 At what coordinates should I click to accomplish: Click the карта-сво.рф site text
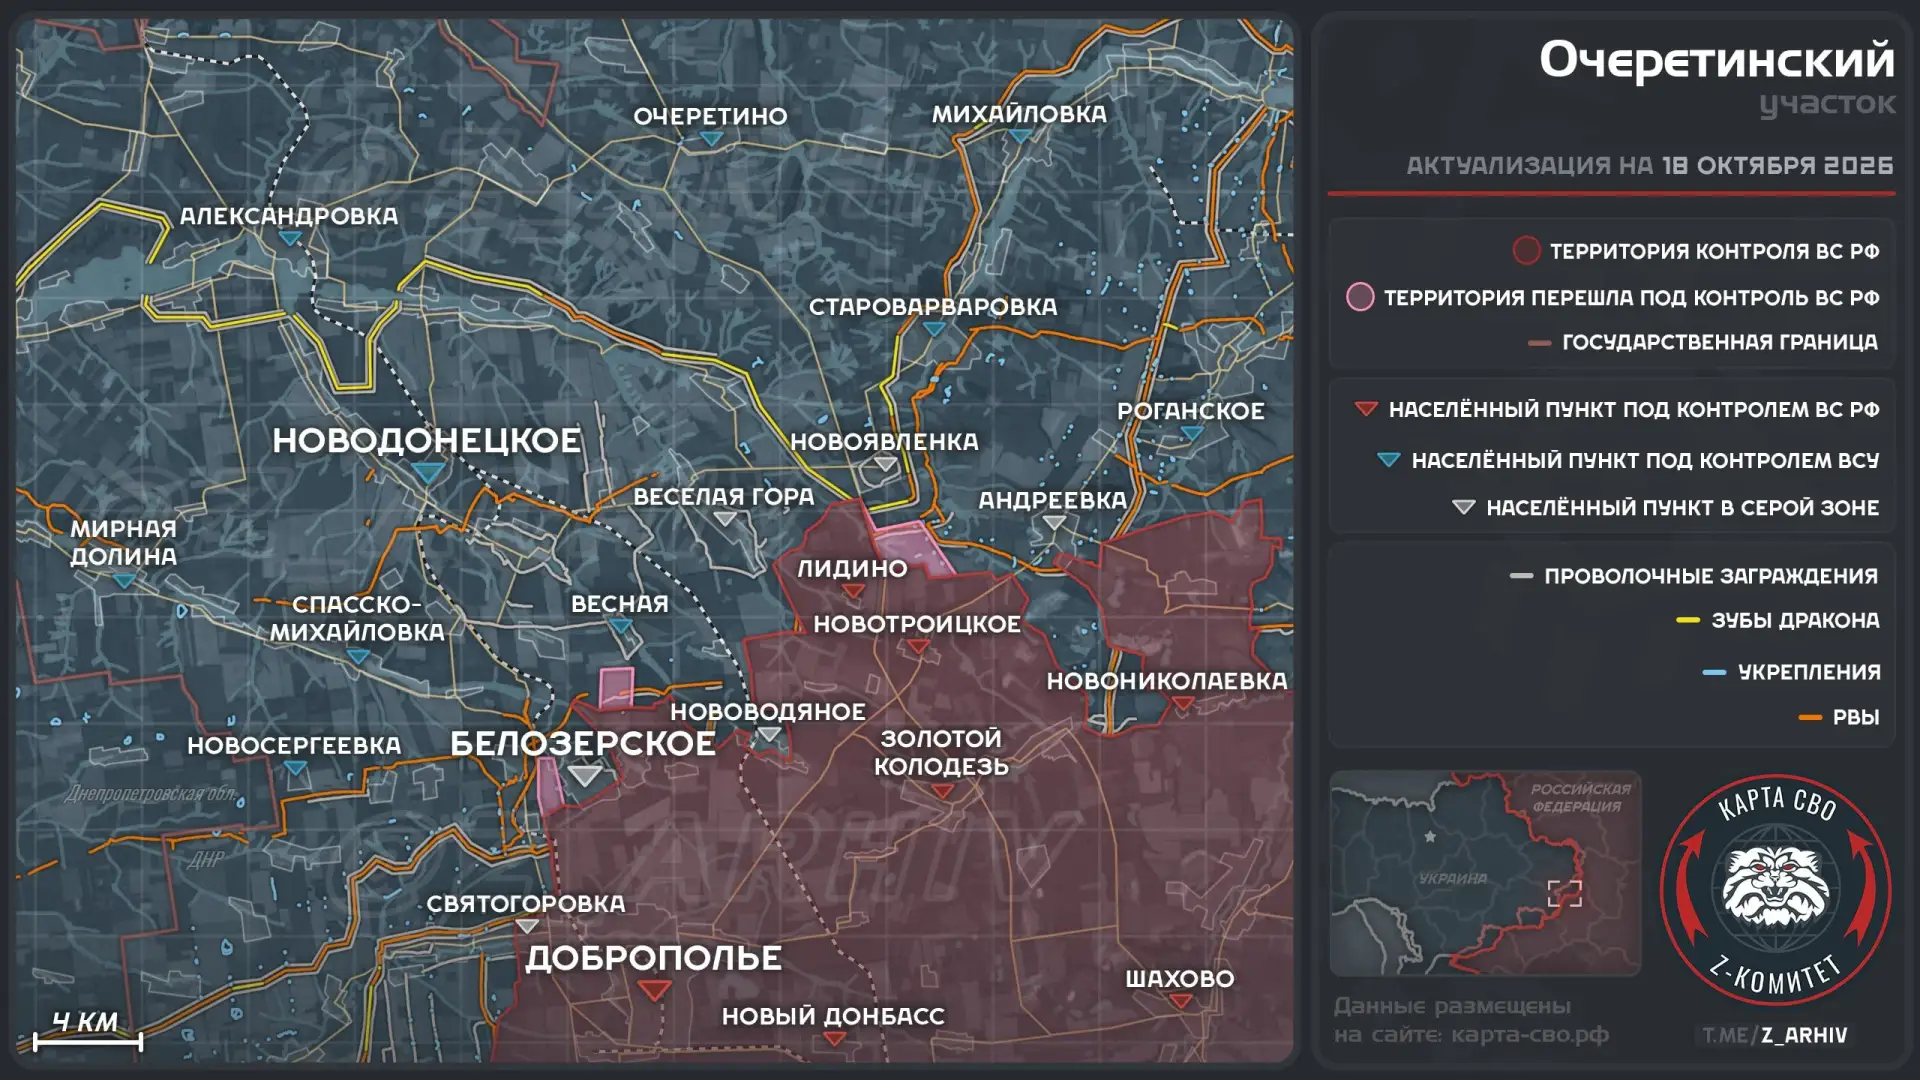pyautogui.click(x=1530, y=1035)
